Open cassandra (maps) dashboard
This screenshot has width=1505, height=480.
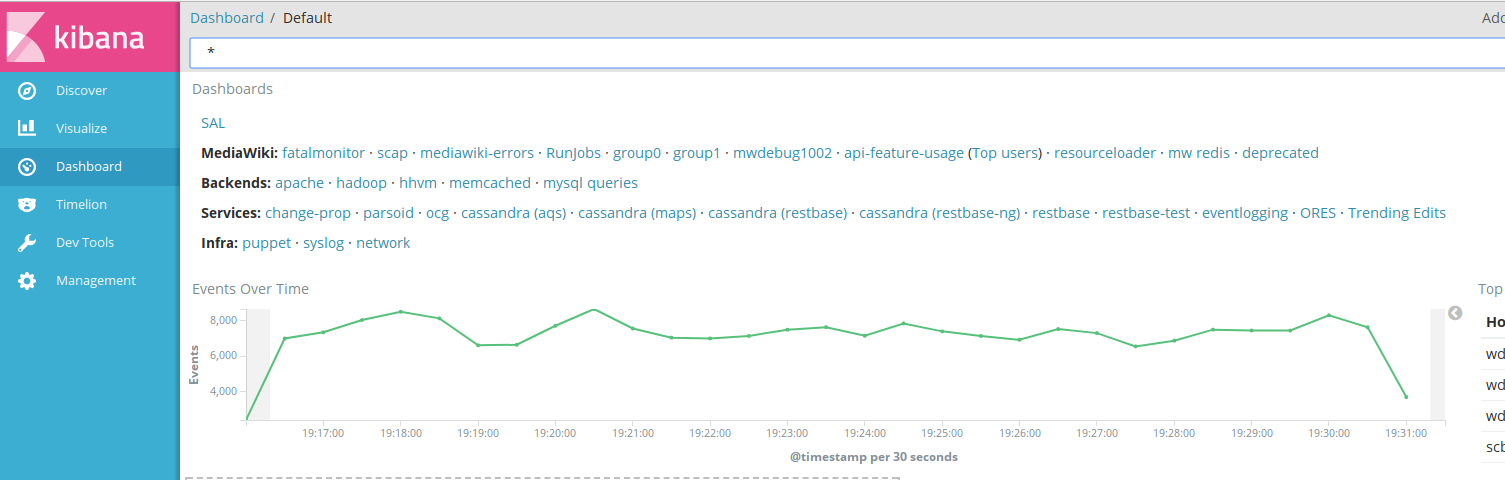[x=637, y=213]
